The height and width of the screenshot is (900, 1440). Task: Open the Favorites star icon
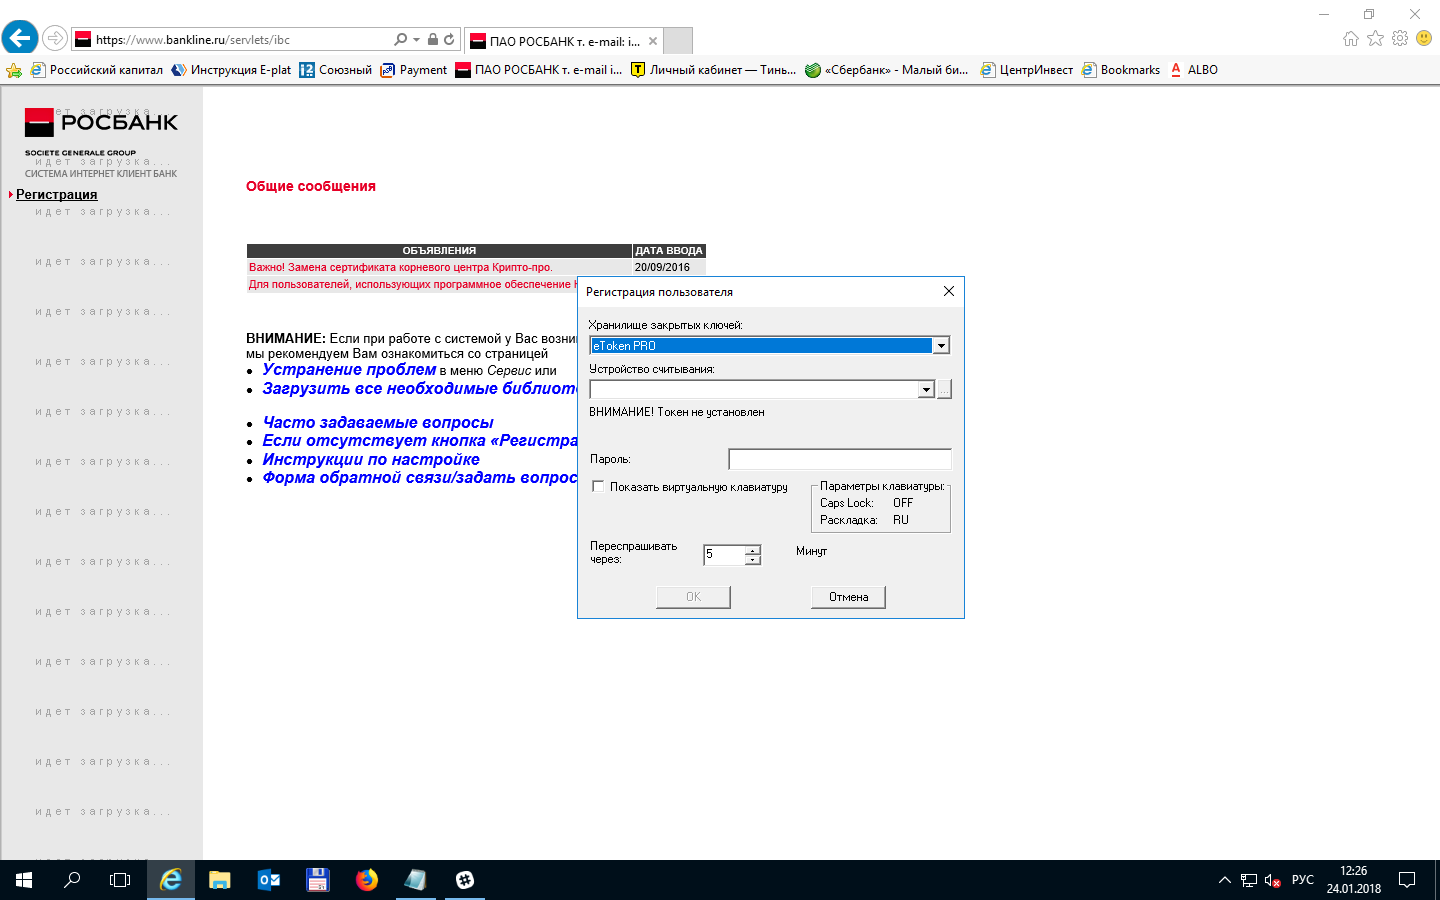click(x=1375, y=39)
